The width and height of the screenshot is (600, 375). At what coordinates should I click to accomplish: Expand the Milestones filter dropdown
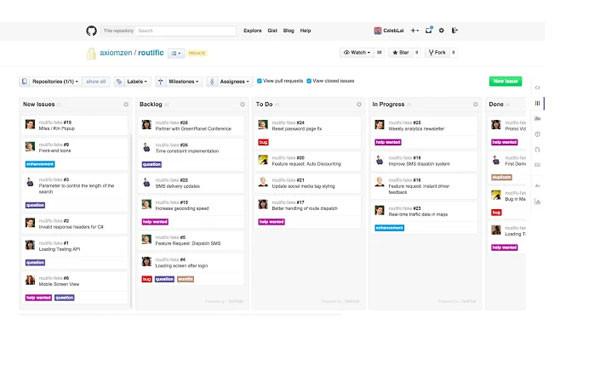[x=179, y=82]
